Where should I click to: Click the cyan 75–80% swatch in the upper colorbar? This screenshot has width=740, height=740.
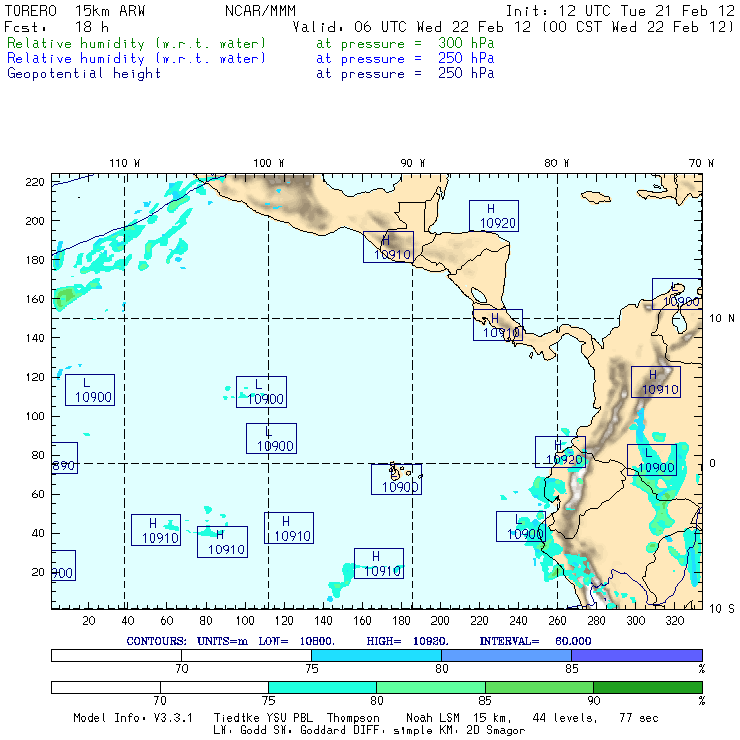coord(376,655)
